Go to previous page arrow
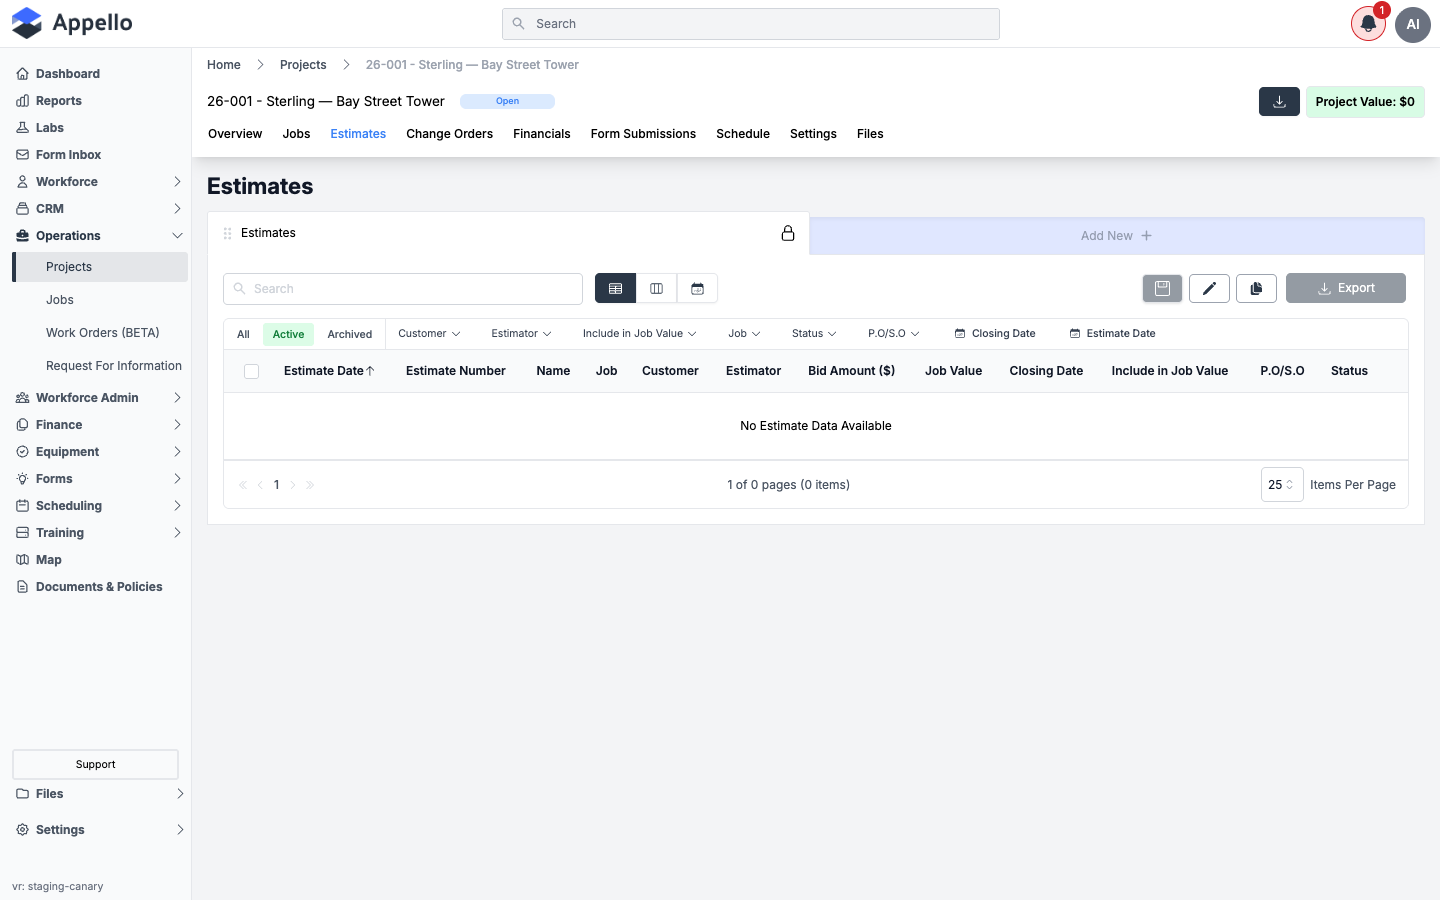The image size is (1440, 918). 260,485
